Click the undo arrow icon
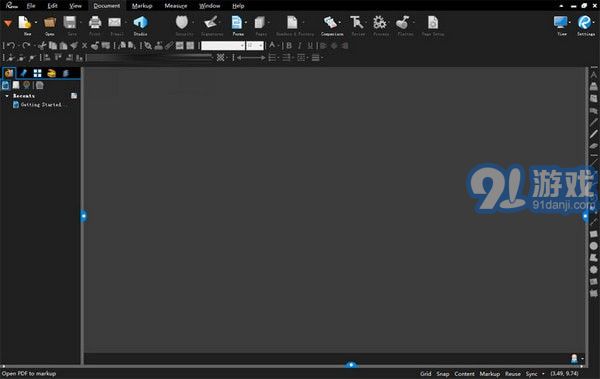The width and height of the screenshot is (600, 379). pyautogui.click(x=11, y=46)
